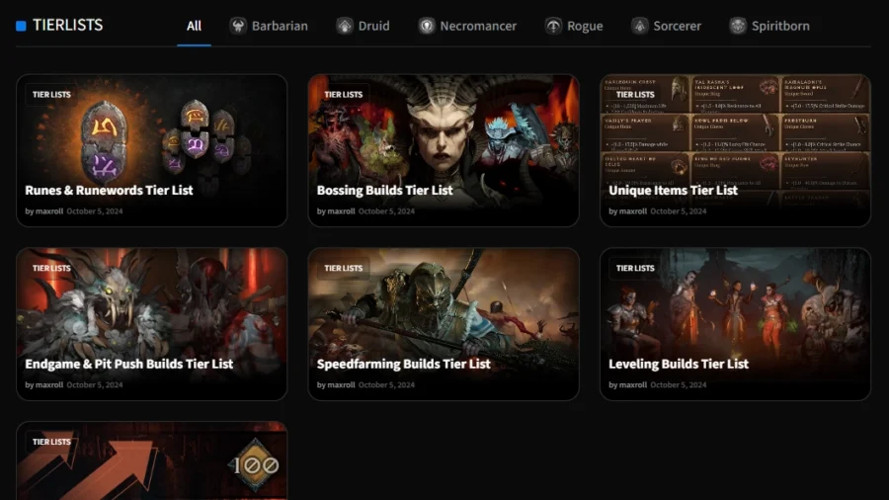Switch to the Rogue tab label
Image resolution: width=889 pixels, height=500 pixels.
pyautogui.click(x=585, y=26)
